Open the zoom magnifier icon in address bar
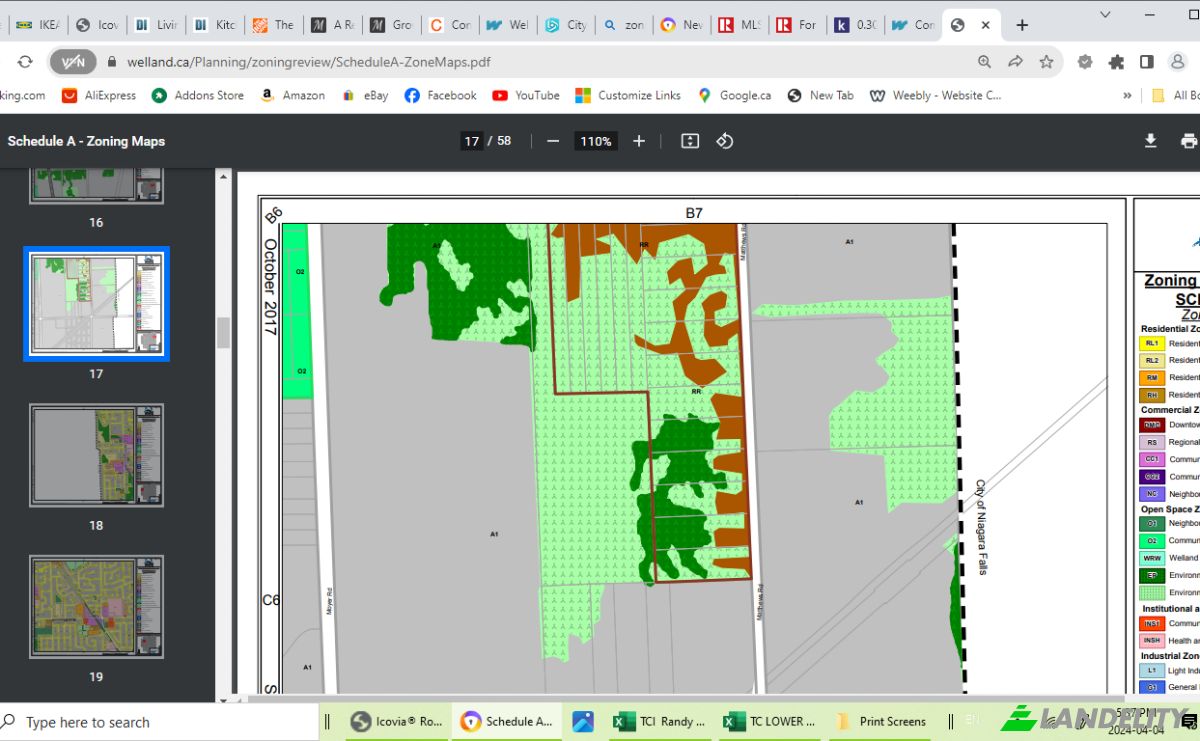Screen dimensions: 1200x741 click(x=985, y=62)
